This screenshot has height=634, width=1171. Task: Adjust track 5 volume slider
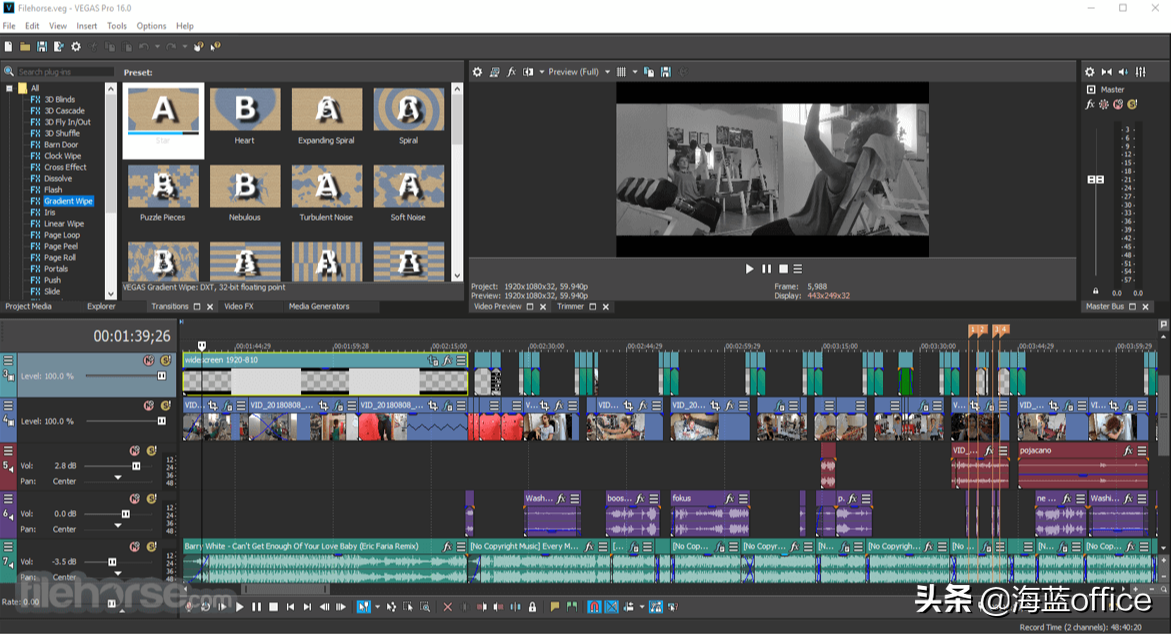(136, 466)
